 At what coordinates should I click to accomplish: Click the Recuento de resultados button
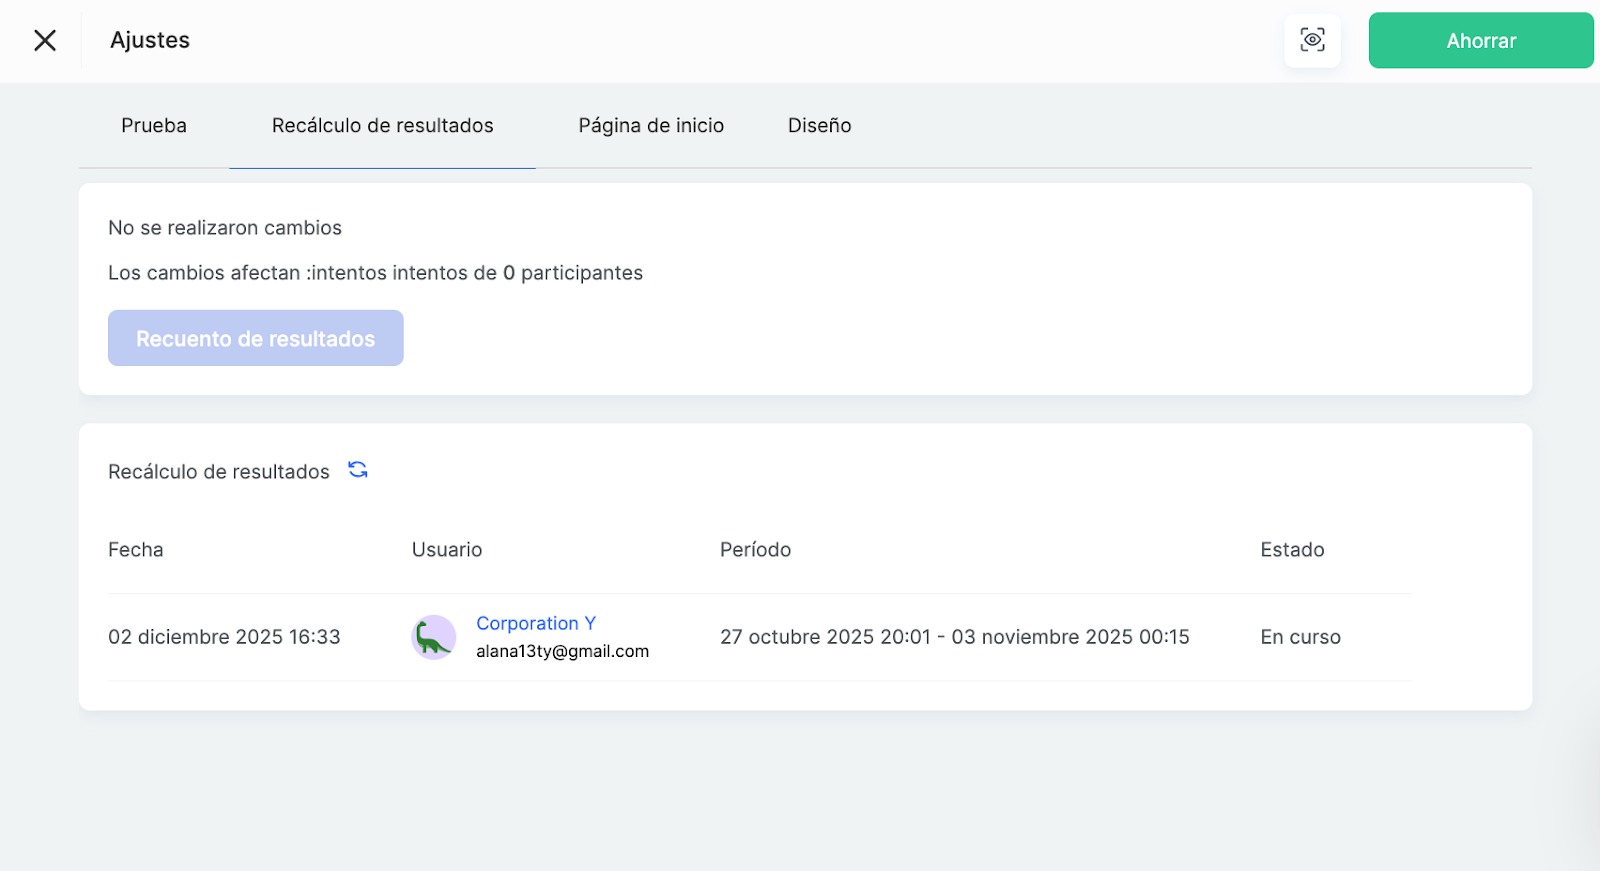click(x=255, y=338)
